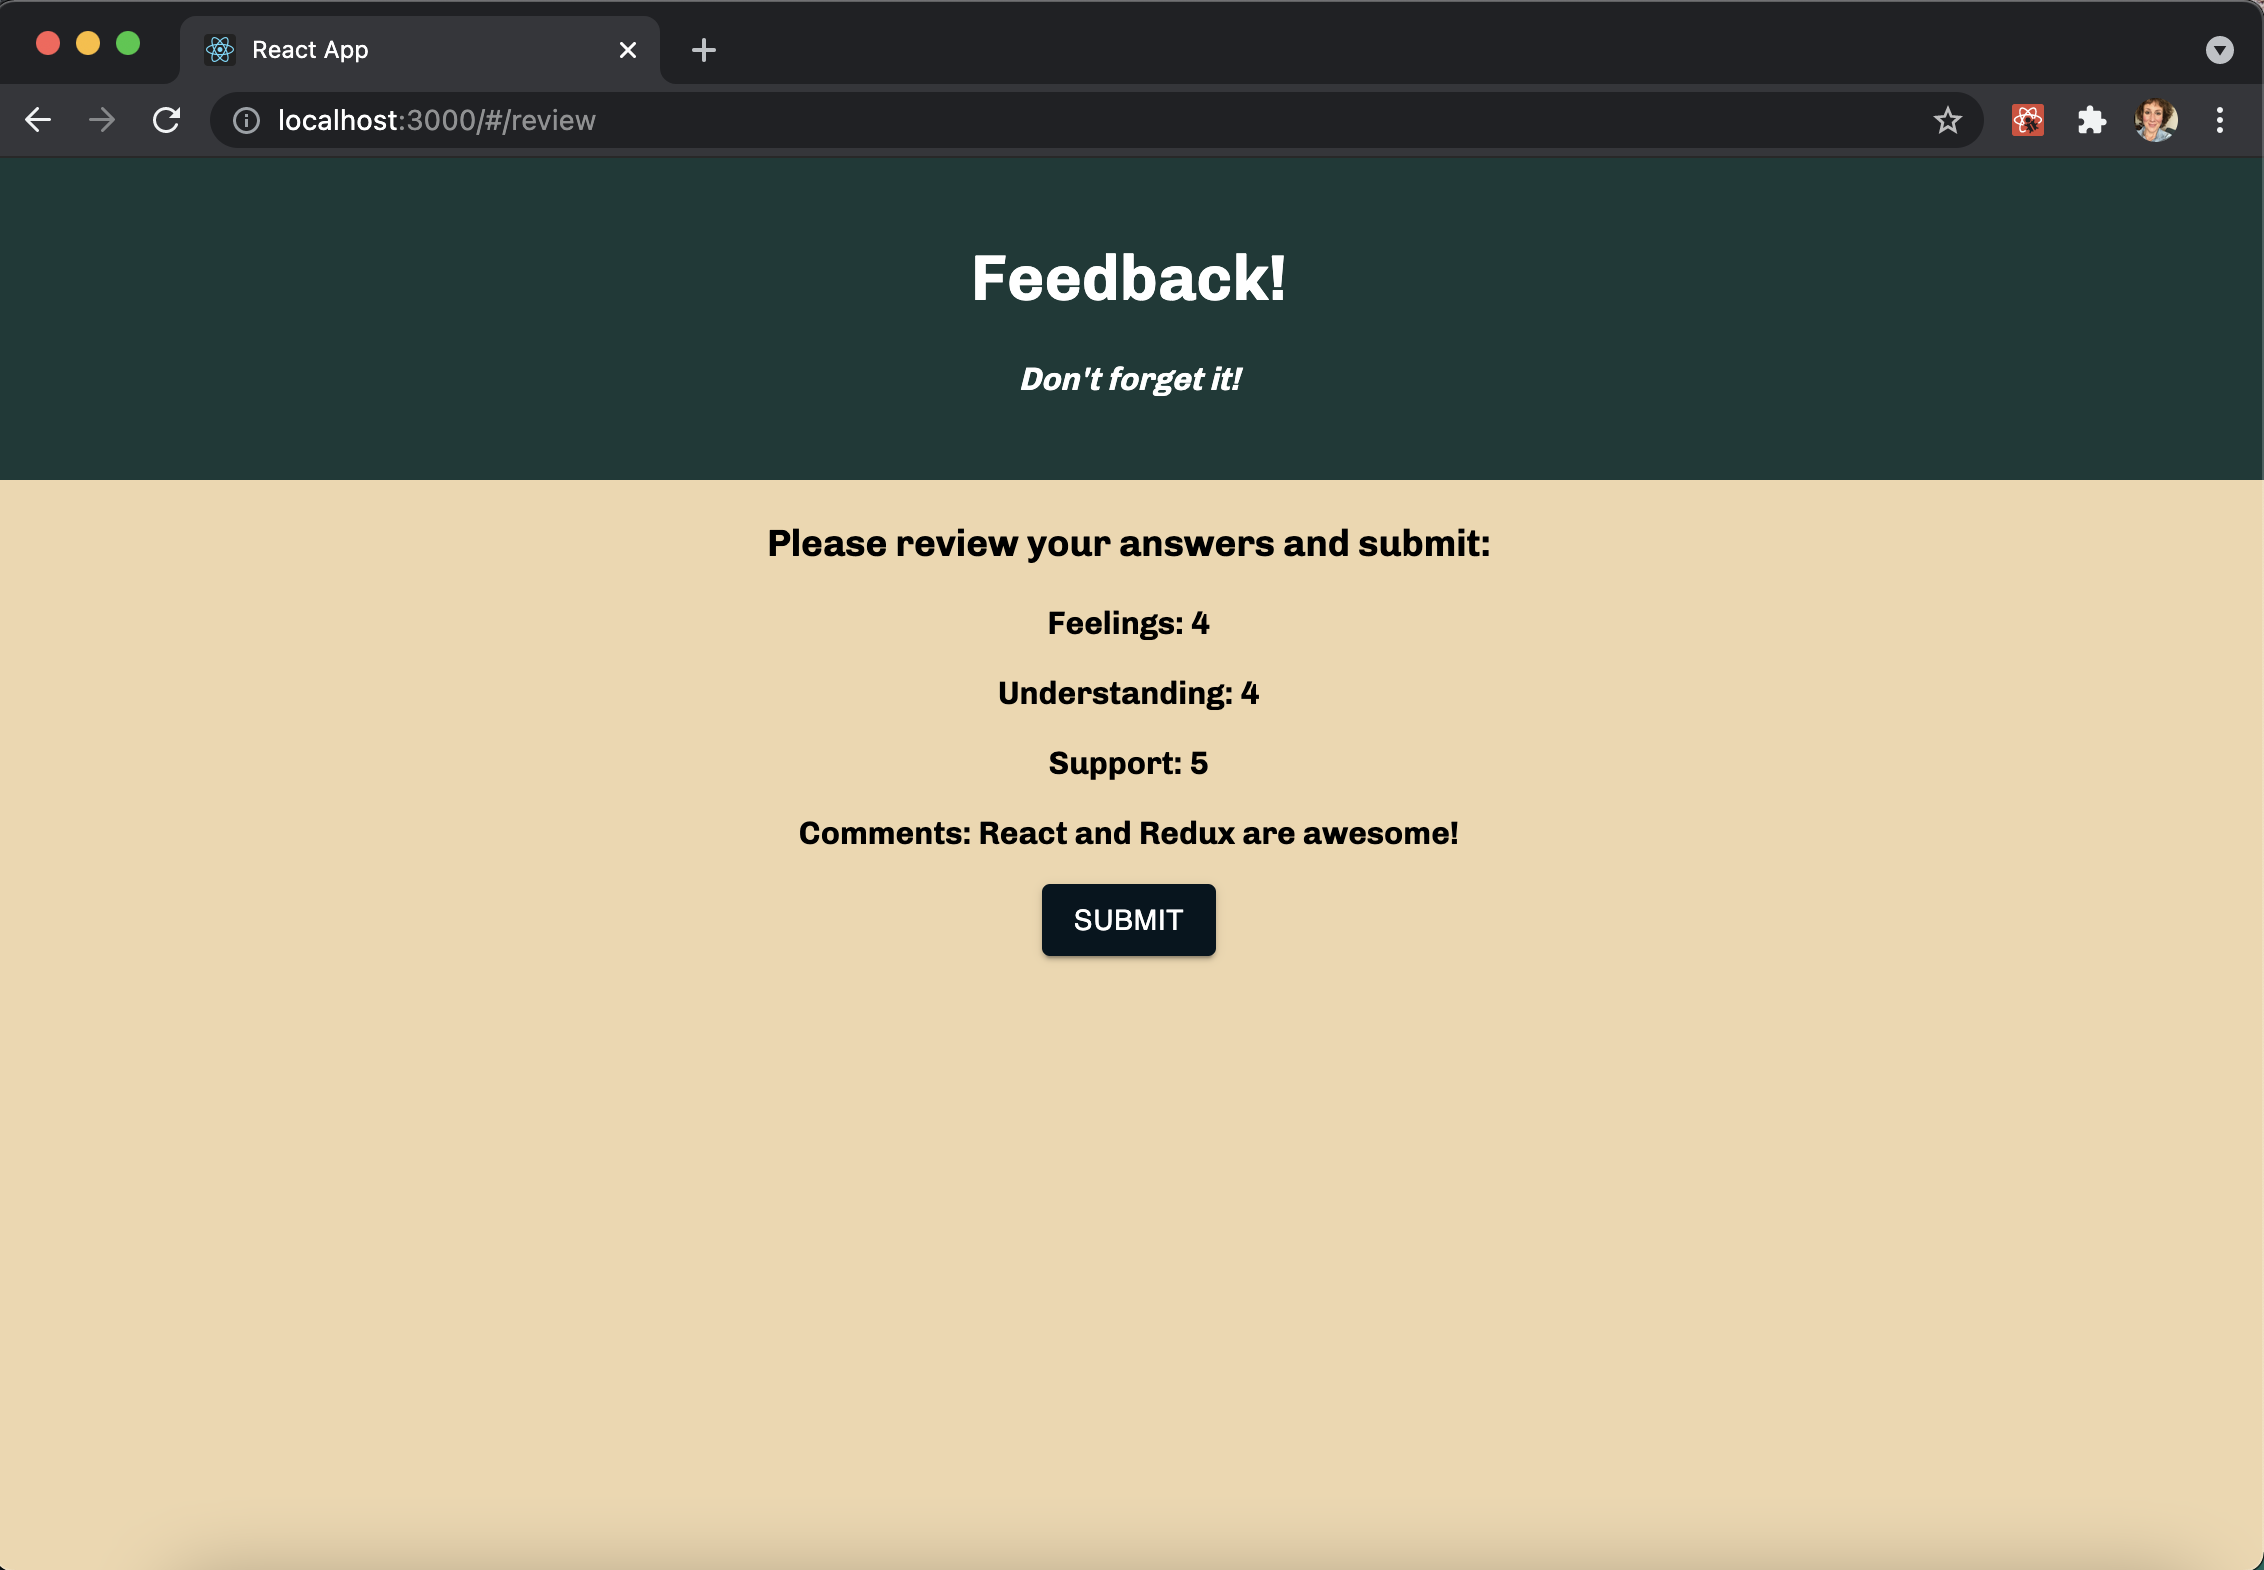Bookmark this page with star icon
This screenshot has height=1570, width=2264.
coord(1947,121)
